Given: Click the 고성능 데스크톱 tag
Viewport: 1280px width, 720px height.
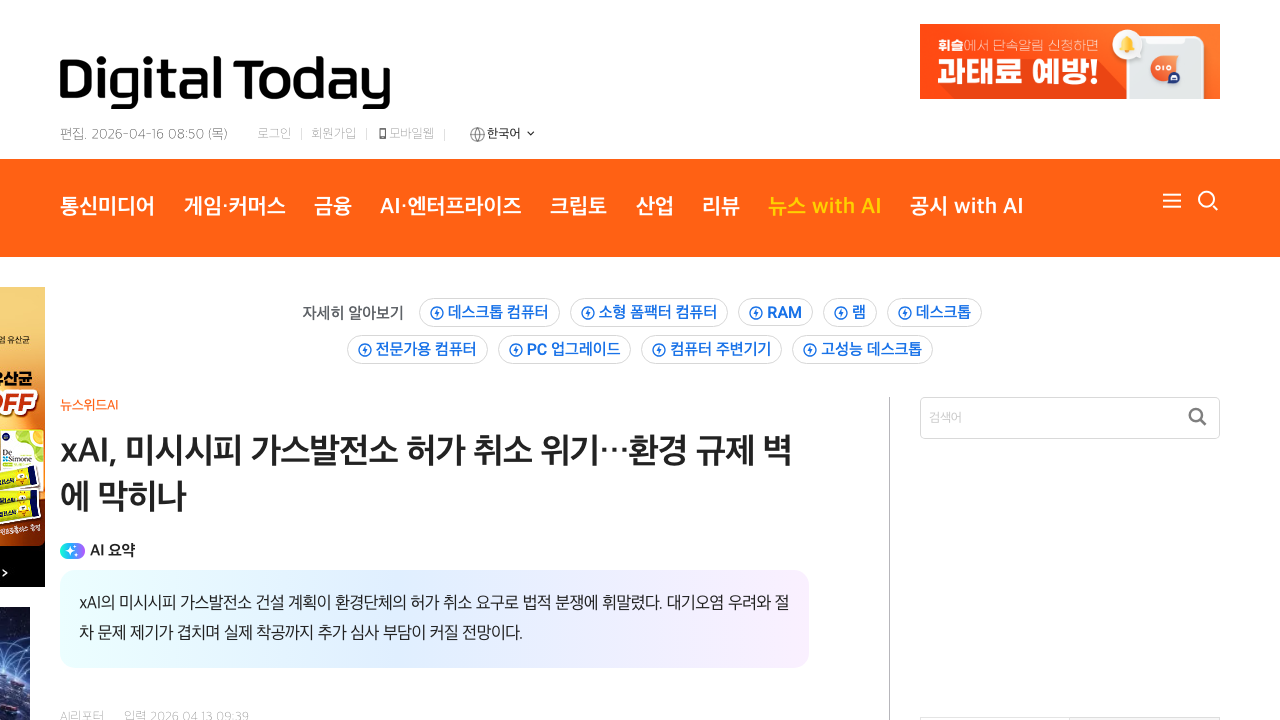Looking at the screenshot, I should [862, 350].
